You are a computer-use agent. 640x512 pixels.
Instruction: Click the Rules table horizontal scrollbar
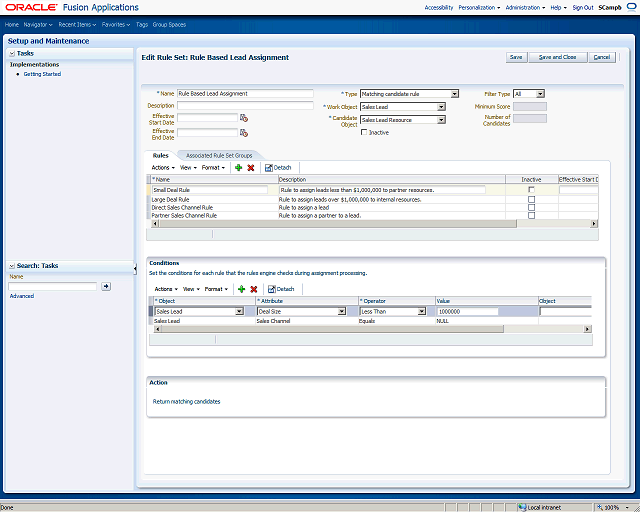[x=338, y=224]
